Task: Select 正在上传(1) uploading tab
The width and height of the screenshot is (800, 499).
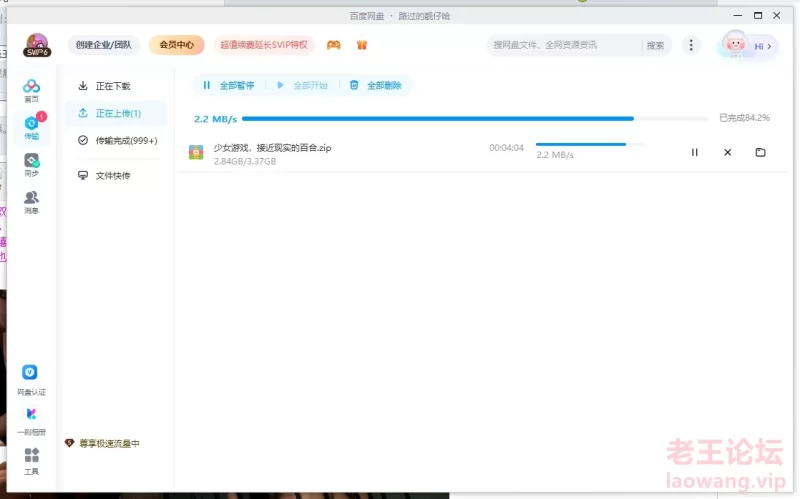Action: tap(116, 113)
